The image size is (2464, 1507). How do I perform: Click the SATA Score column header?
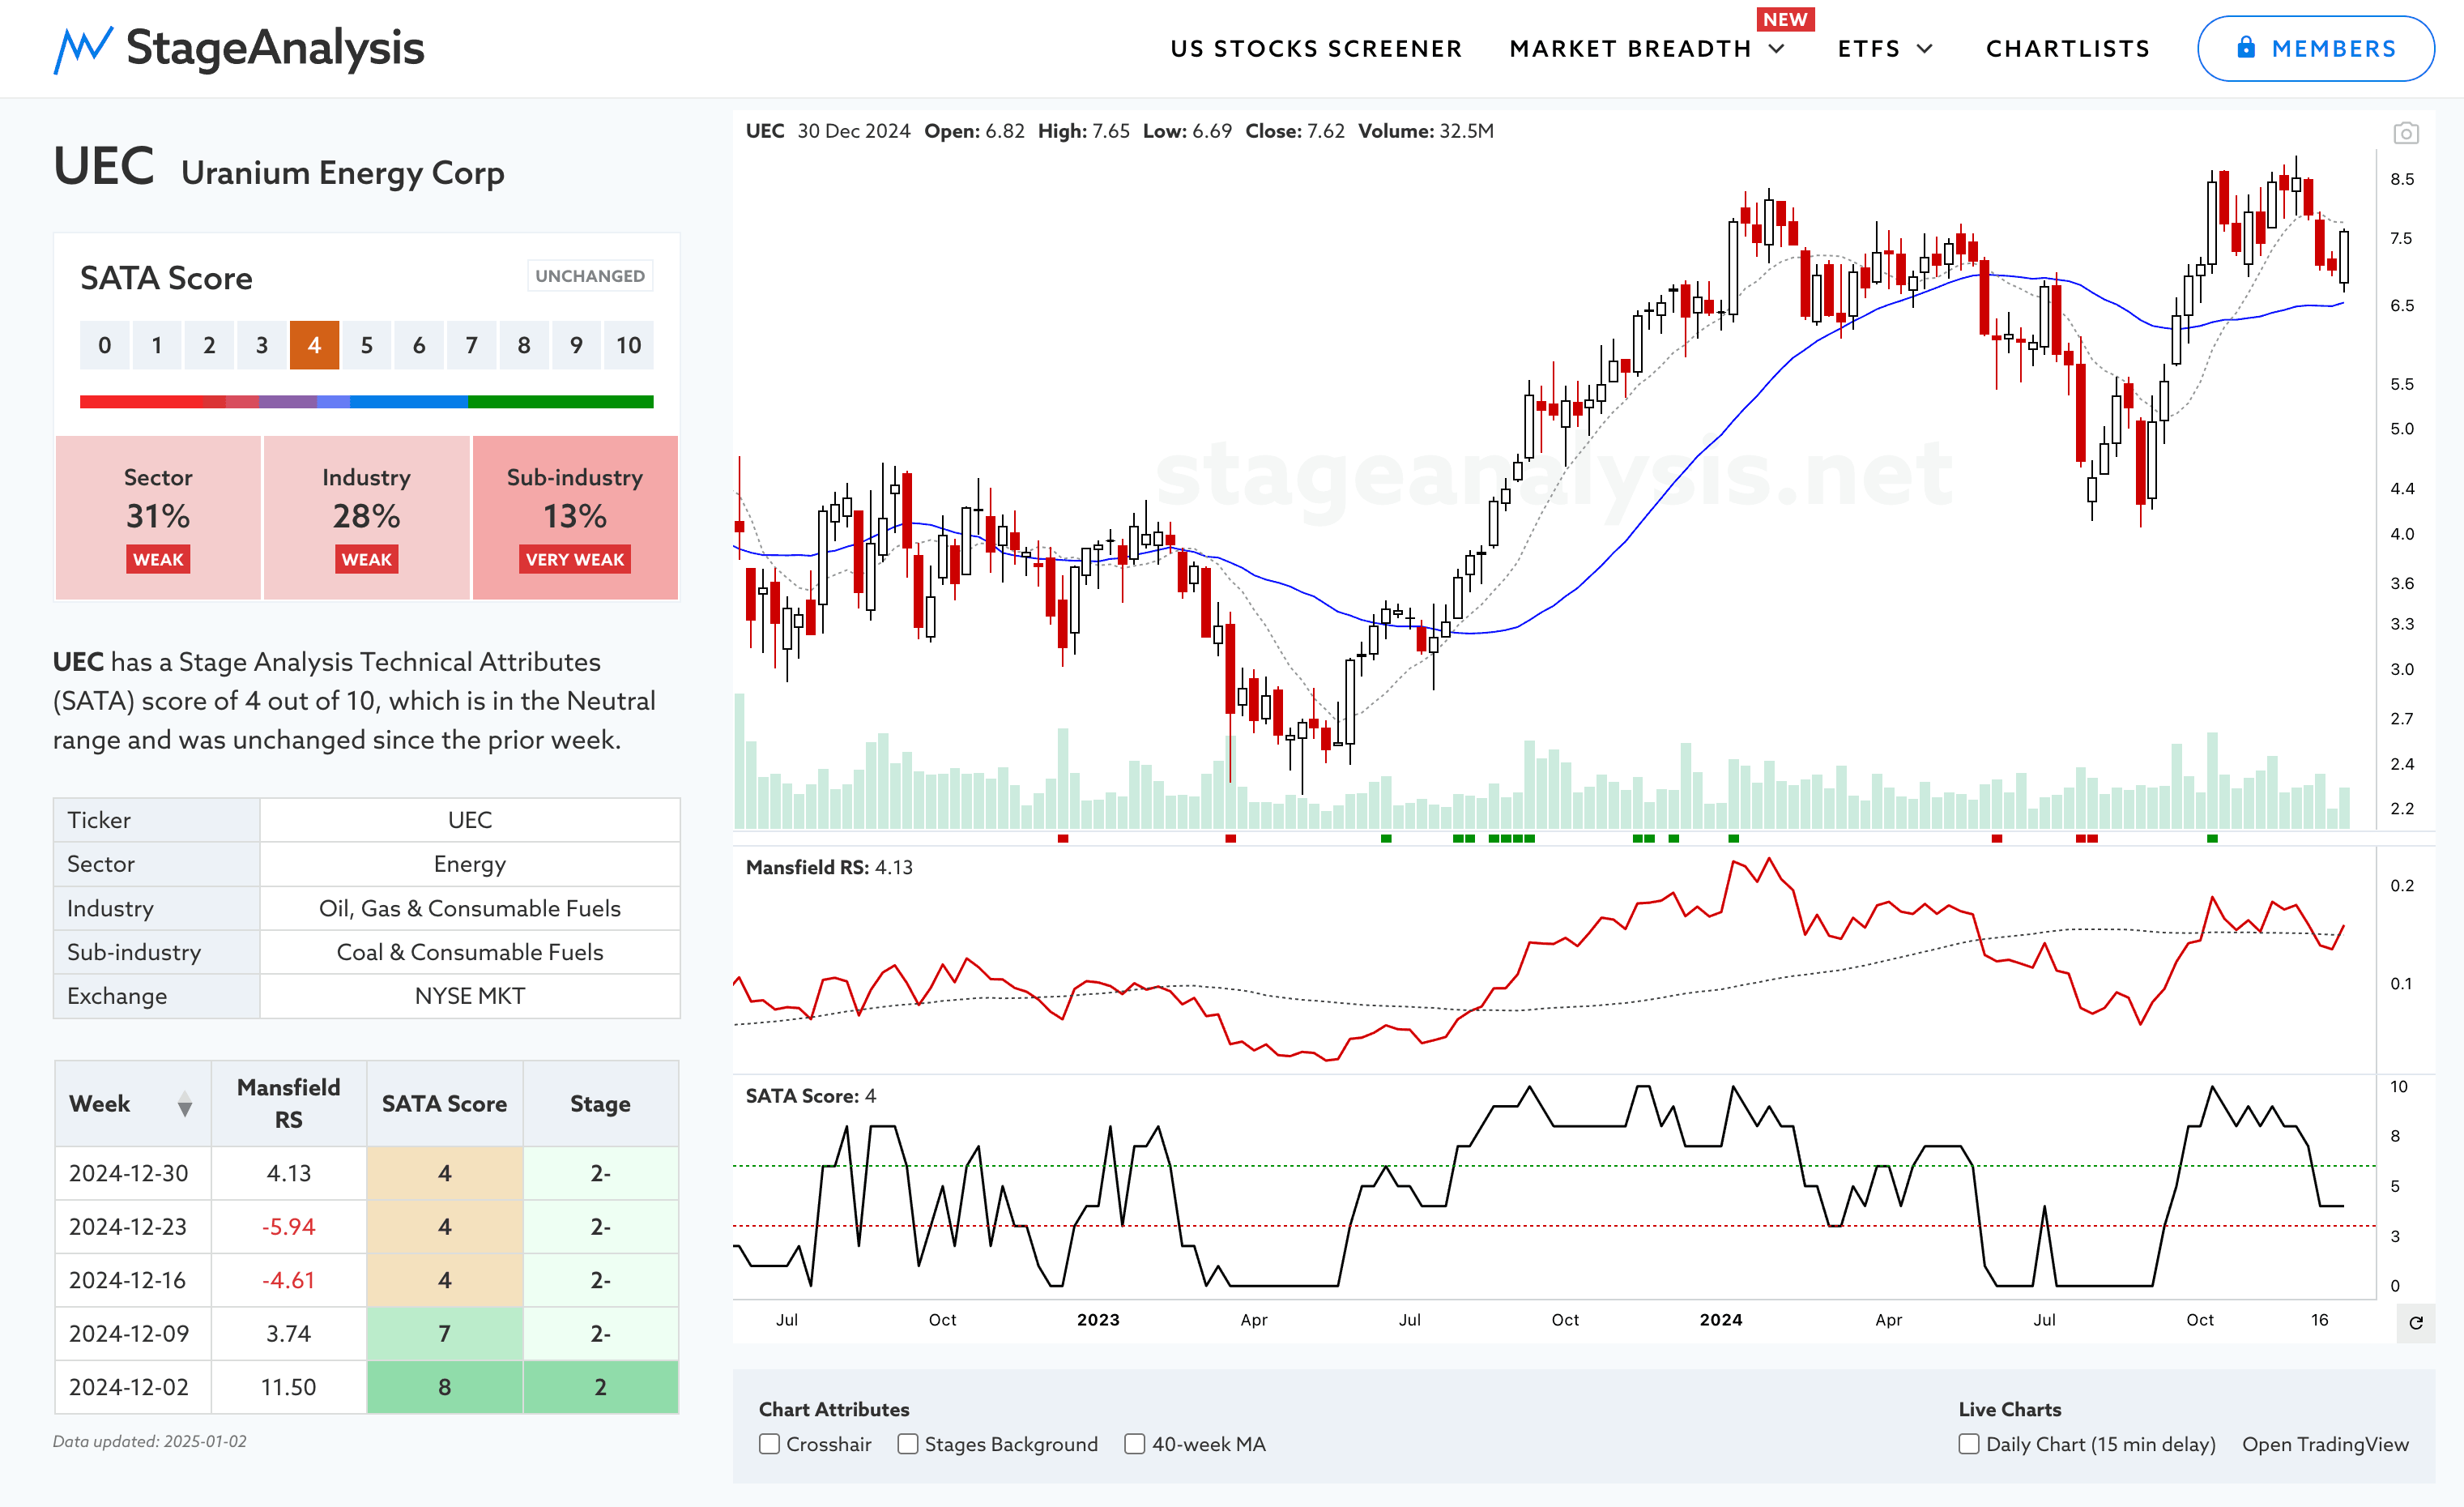point(444,1103)
